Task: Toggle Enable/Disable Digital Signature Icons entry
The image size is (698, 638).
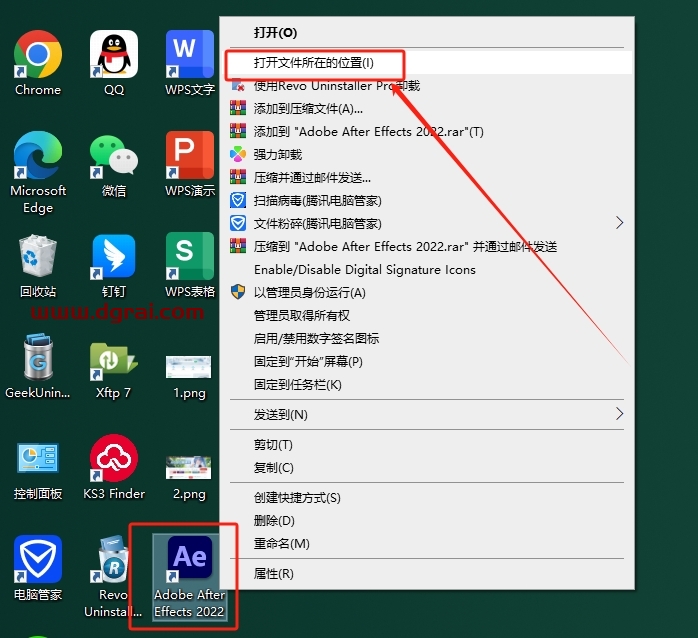Action: click(x=364, y=269)
